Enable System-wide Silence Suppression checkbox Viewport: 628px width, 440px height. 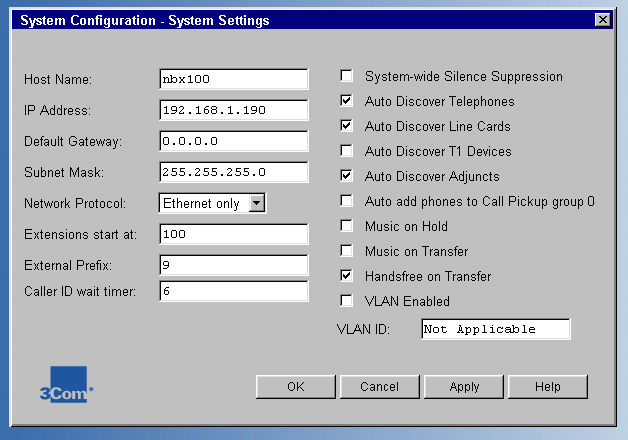pos(347,76)
